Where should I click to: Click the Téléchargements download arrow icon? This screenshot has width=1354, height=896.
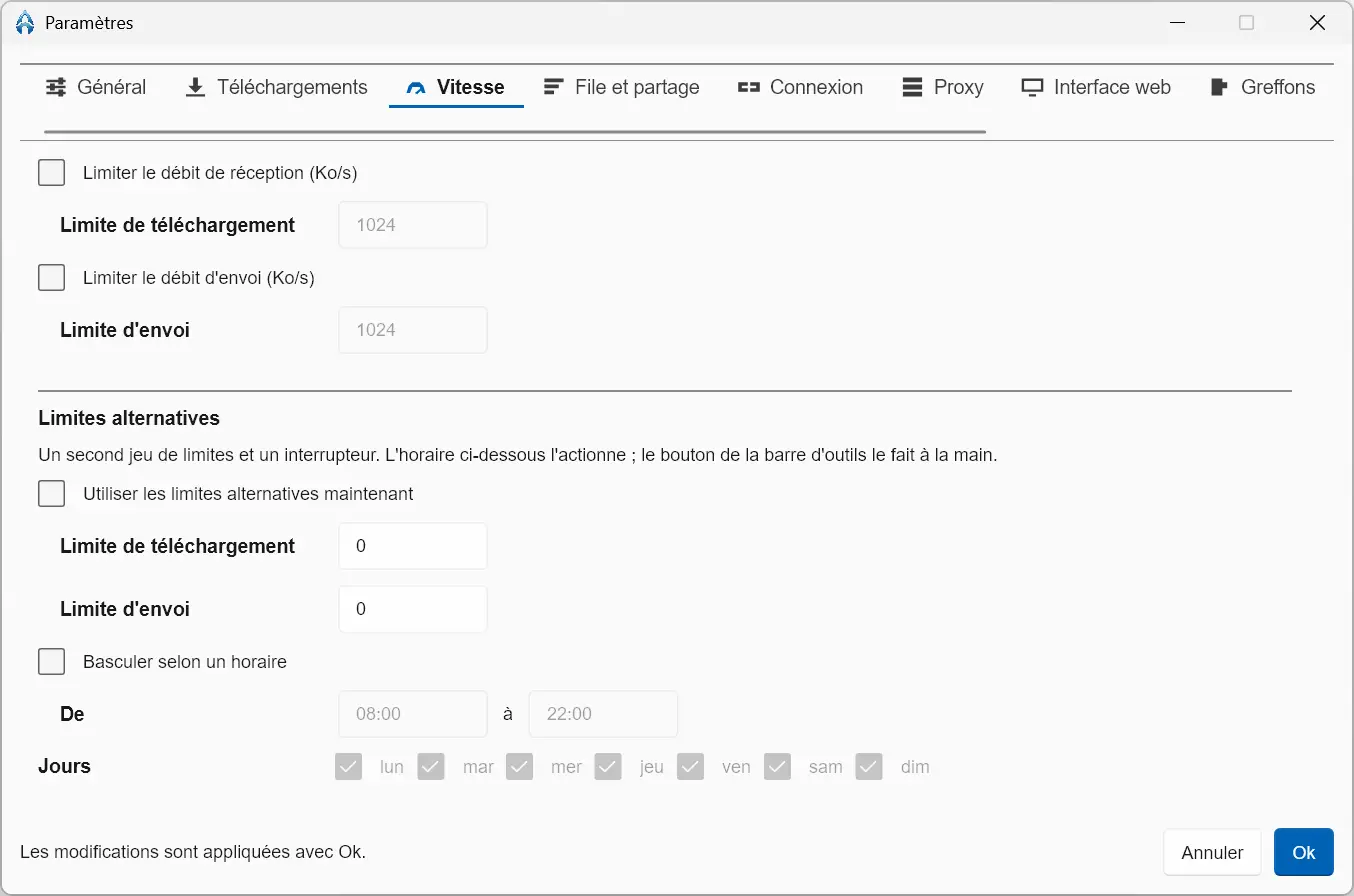coord(196,87)
